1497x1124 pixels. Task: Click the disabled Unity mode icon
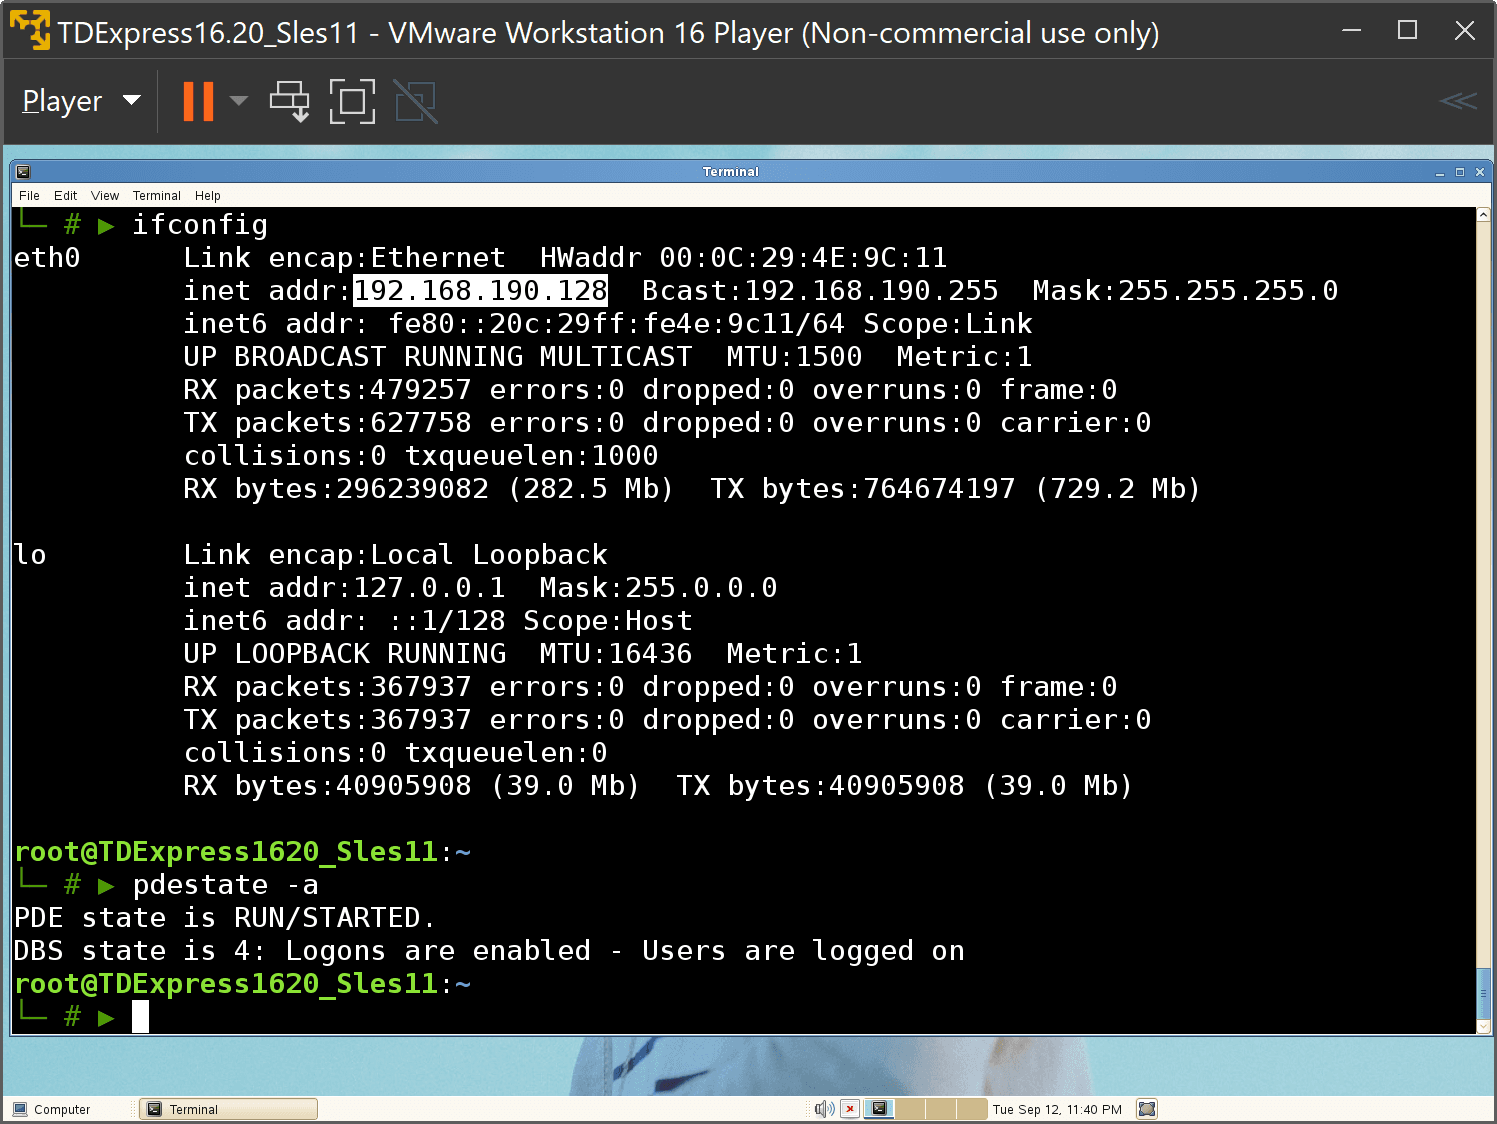pyautogui.click(x=416, y=101)
